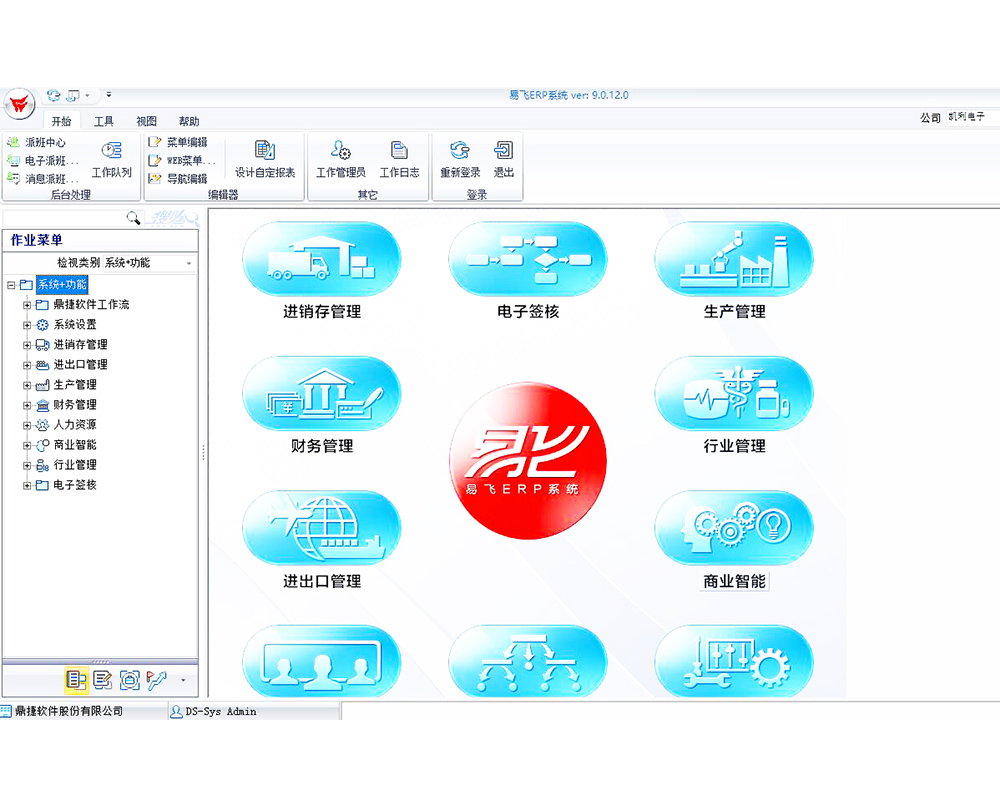Select 鼎捷软件工作流 in the tree
This screenshot has height=800, width=1000.
91,304
